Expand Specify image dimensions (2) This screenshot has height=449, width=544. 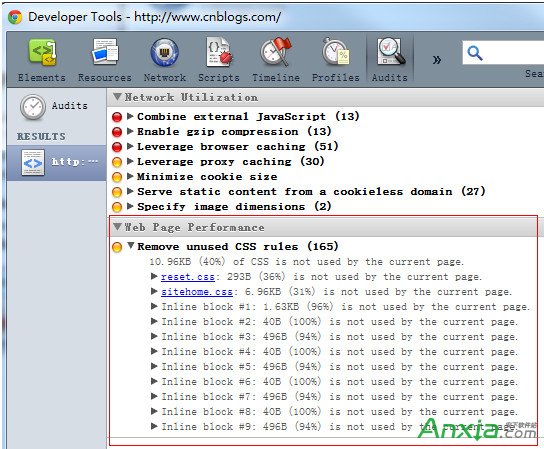tap(130, 206)
